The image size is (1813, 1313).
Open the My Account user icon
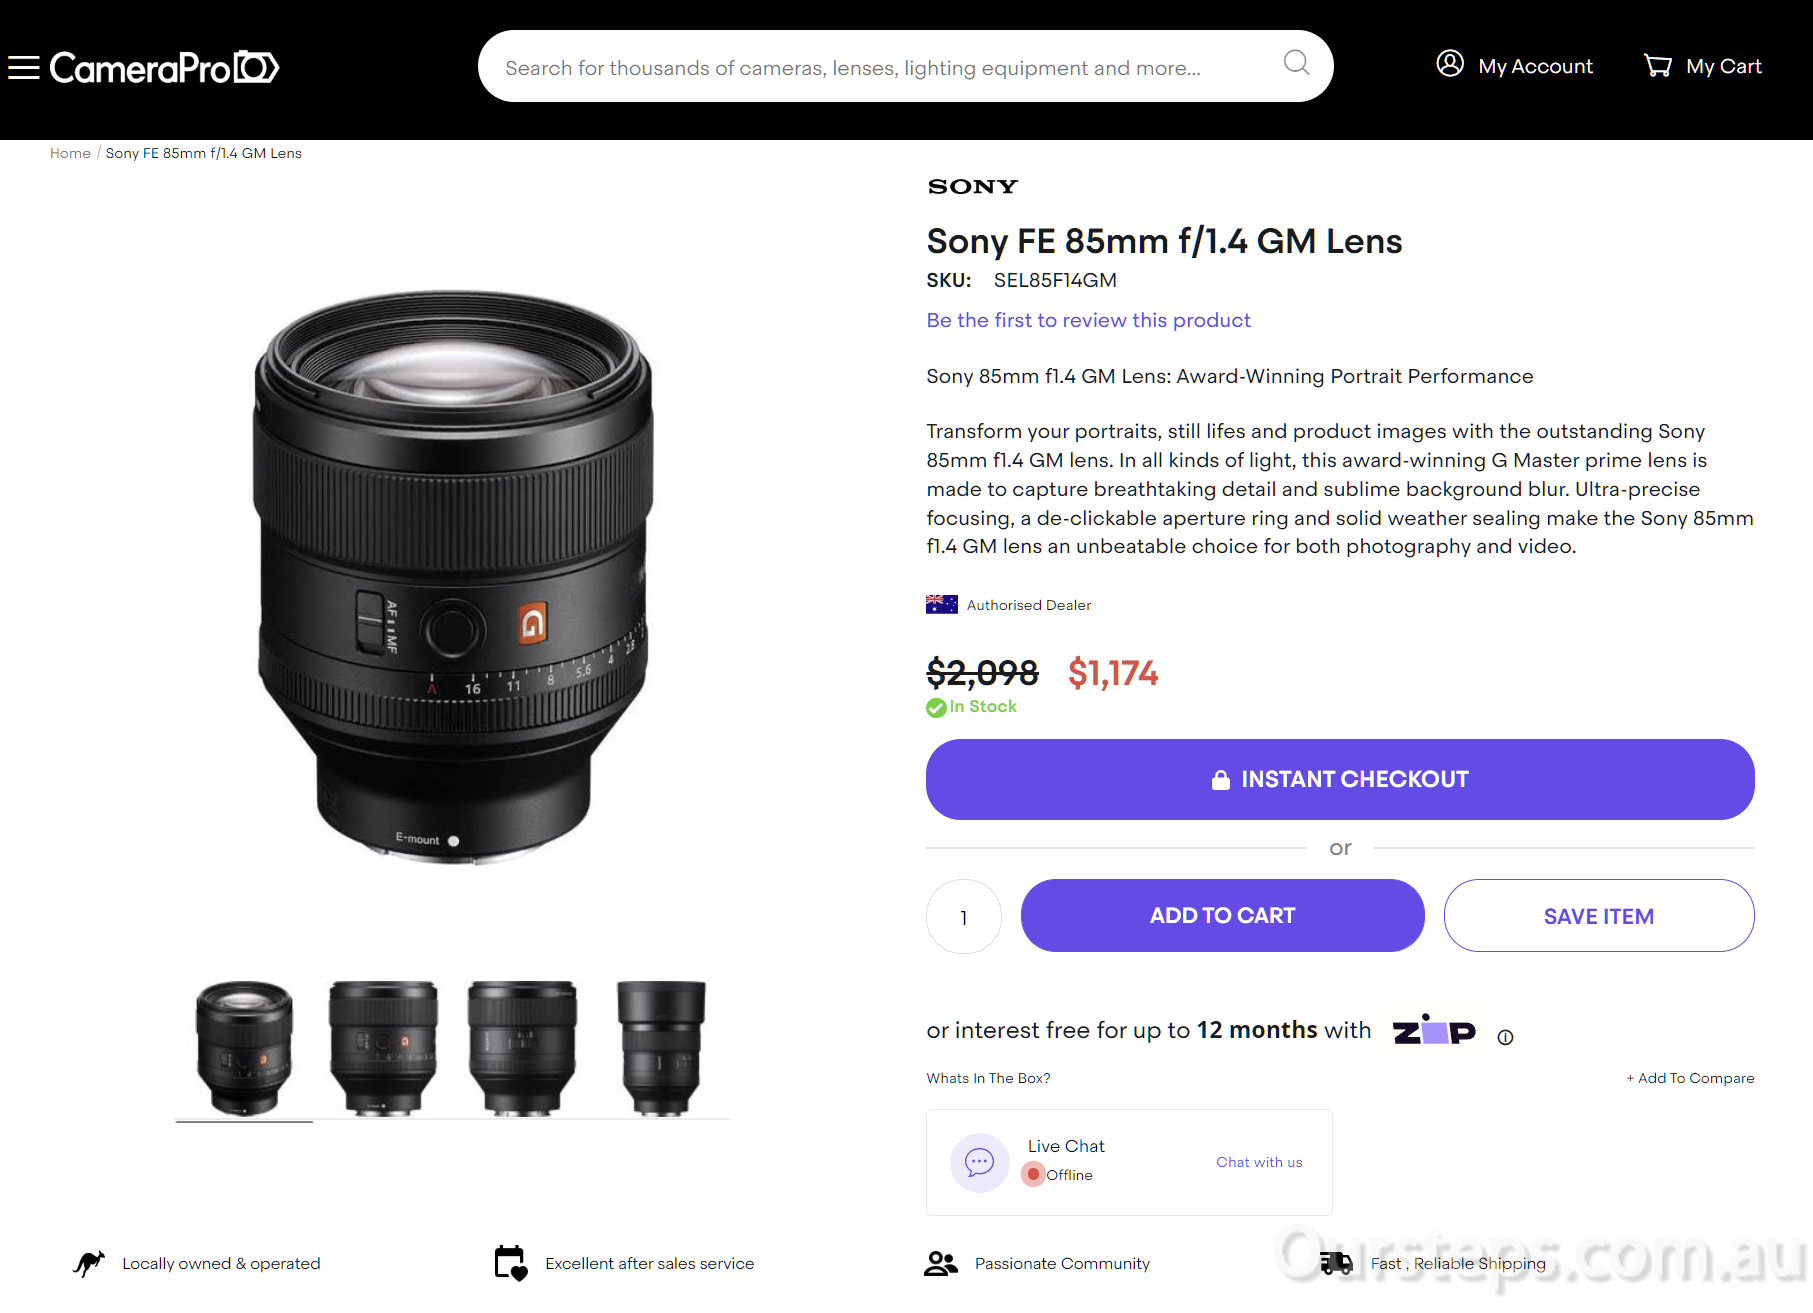click(x=1450, y=64)
